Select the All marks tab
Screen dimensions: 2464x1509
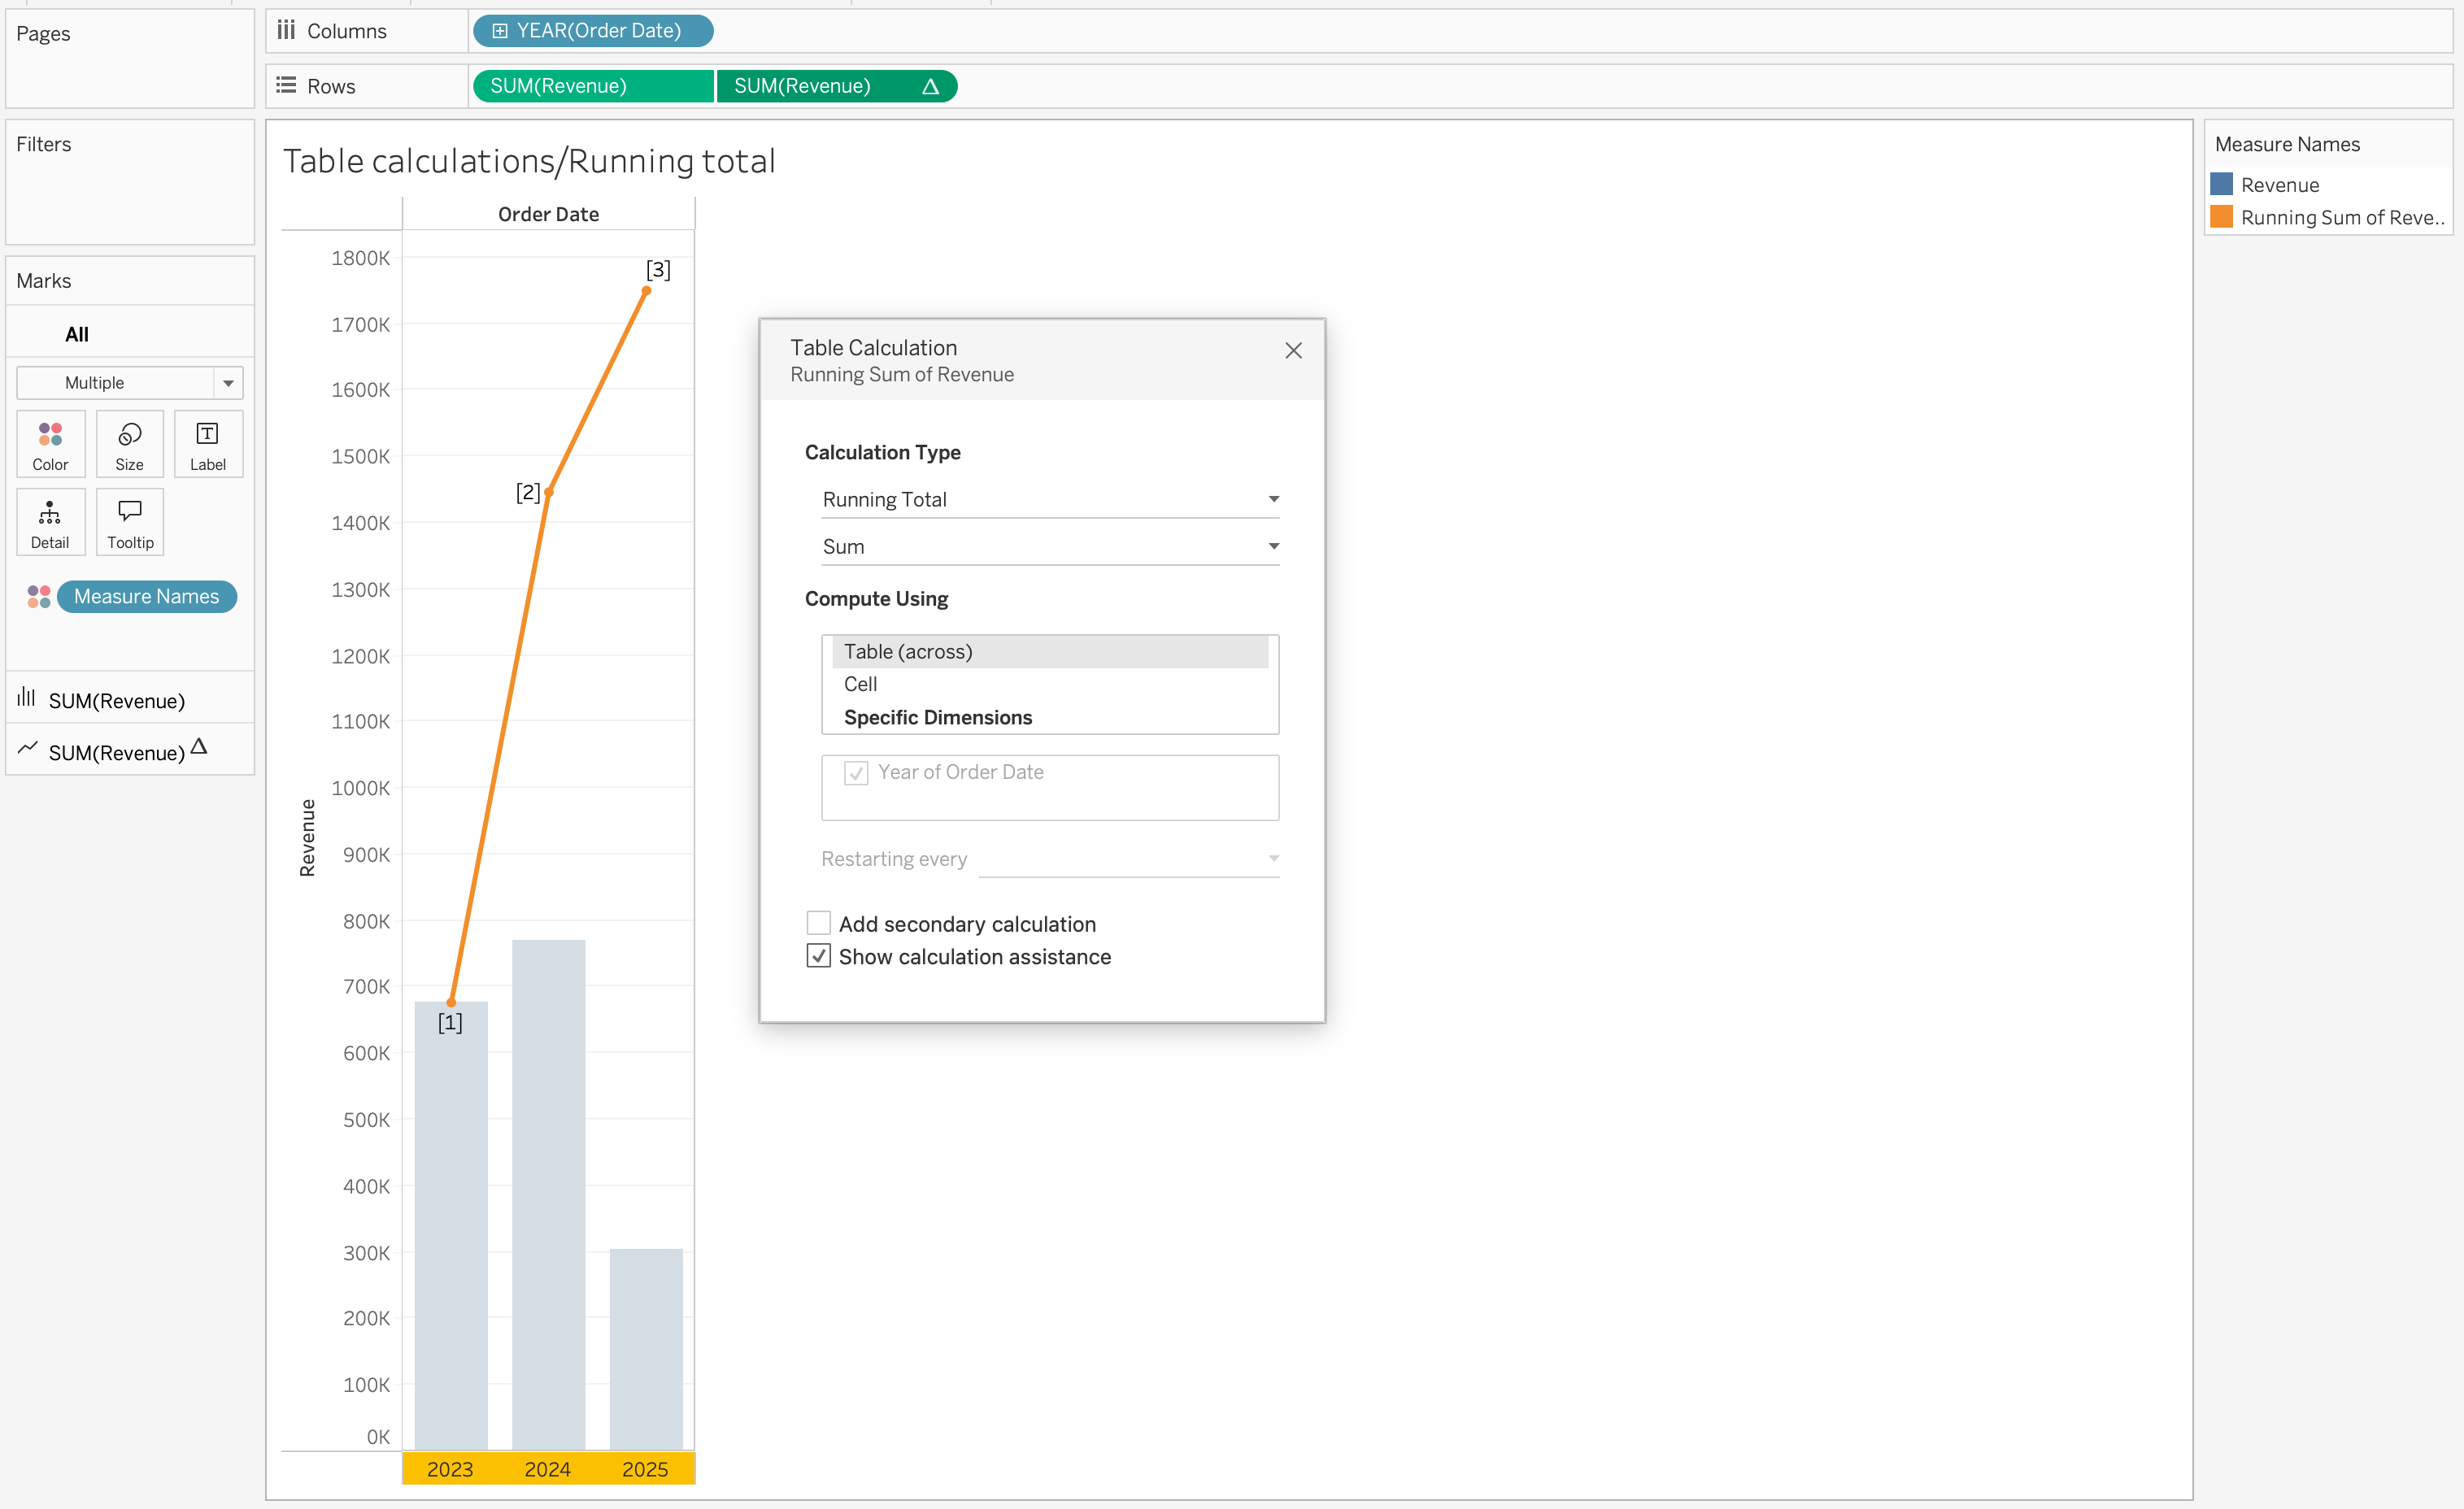77,334
